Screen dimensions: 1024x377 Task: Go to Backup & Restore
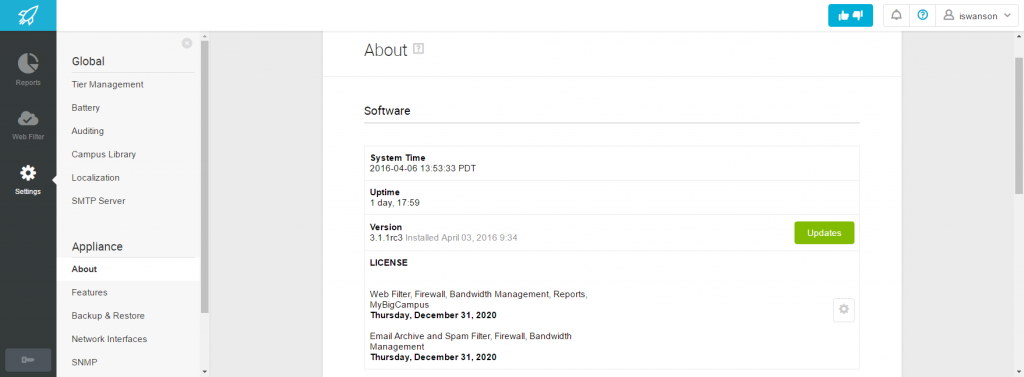point(108,316)
